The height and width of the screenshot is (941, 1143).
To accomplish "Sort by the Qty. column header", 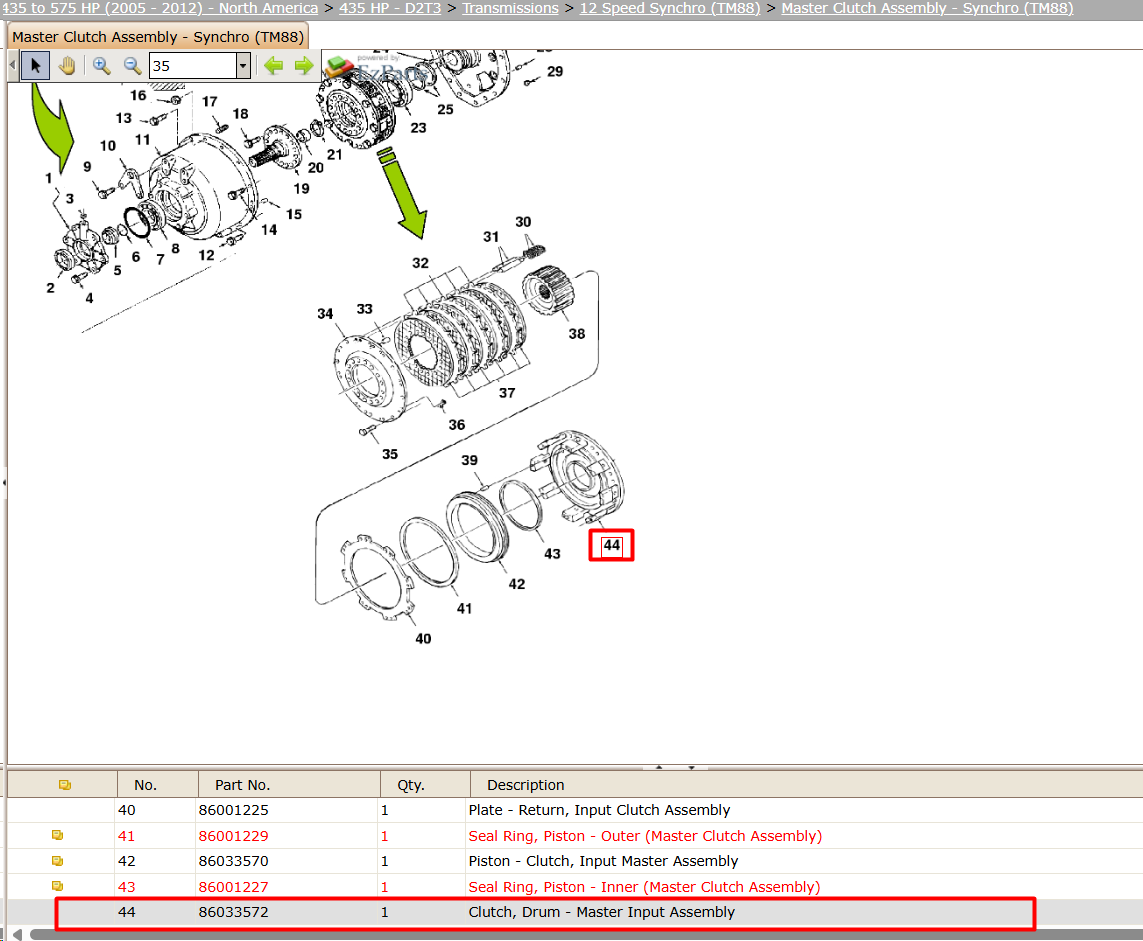I will pos(425,785).
